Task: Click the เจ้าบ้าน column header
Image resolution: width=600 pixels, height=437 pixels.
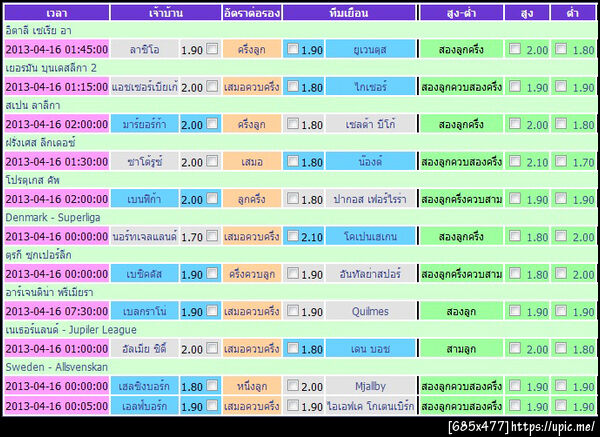Action: coord(166,13)
